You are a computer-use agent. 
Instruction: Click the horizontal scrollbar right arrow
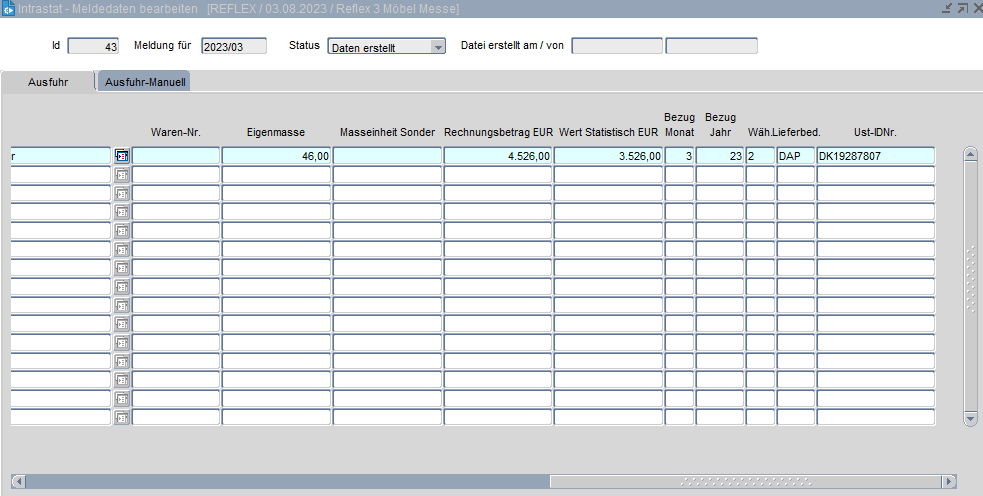949,482
